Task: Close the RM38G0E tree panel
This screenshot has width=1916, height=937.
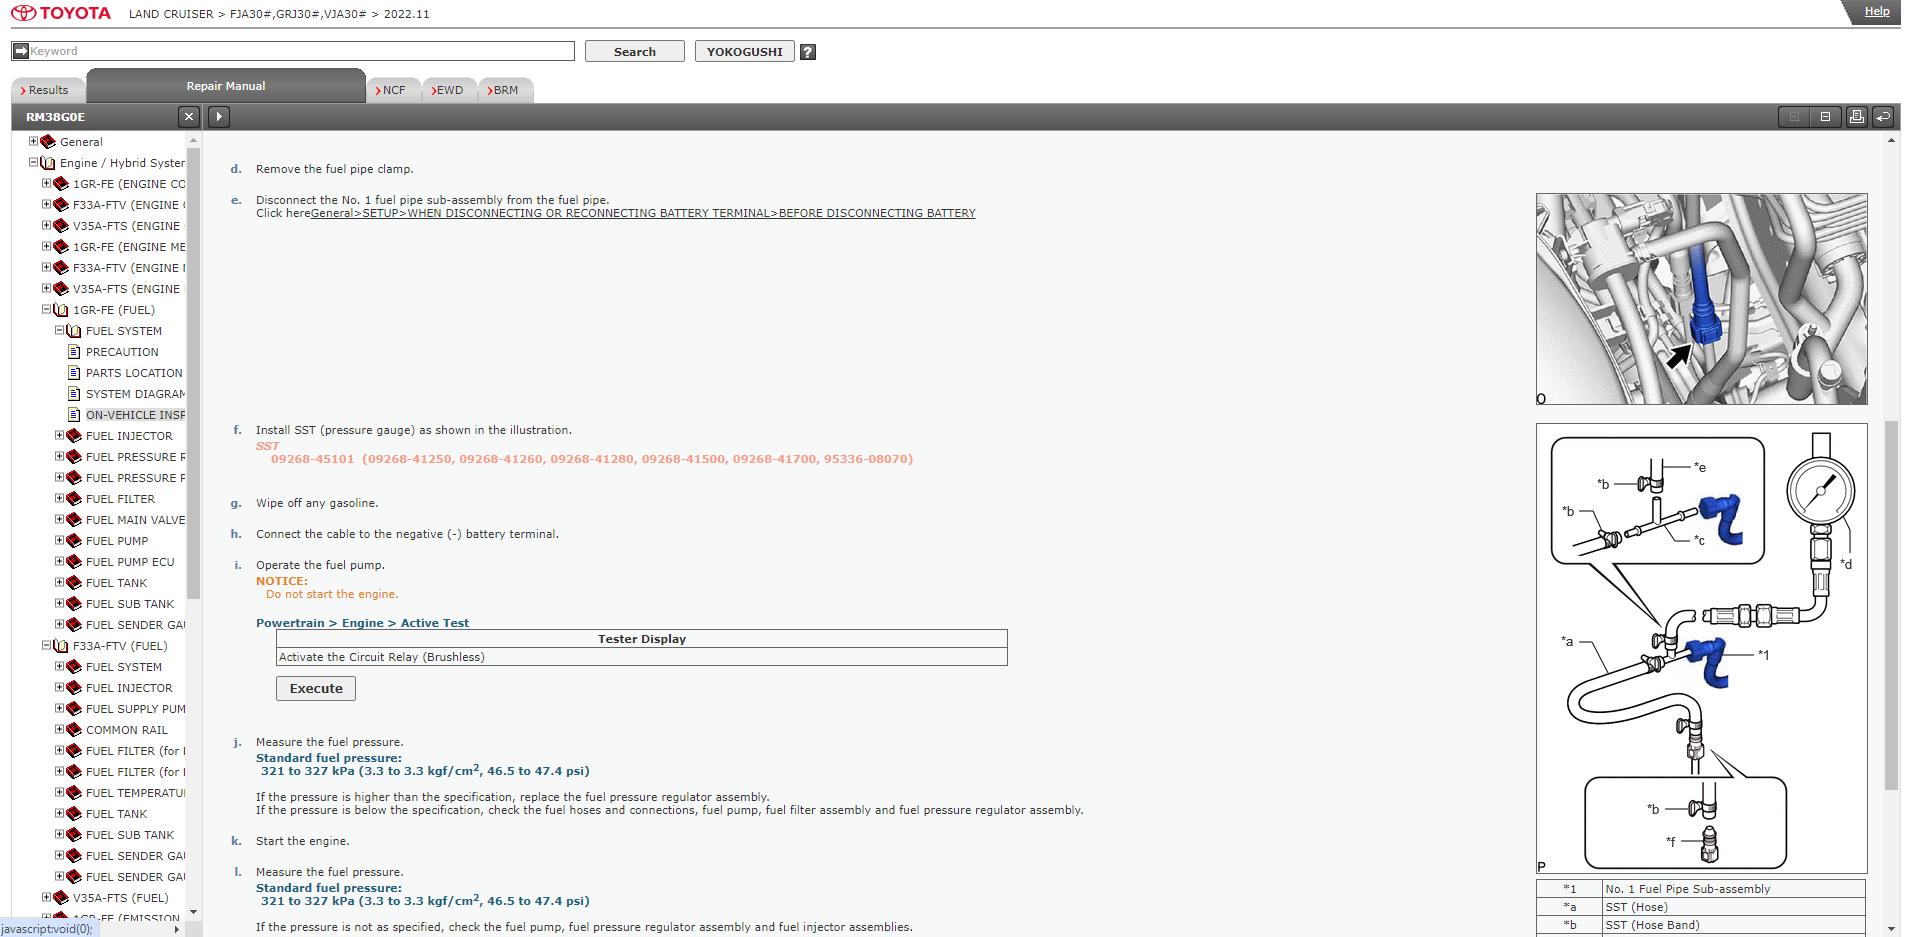Action: pos(189,117)
